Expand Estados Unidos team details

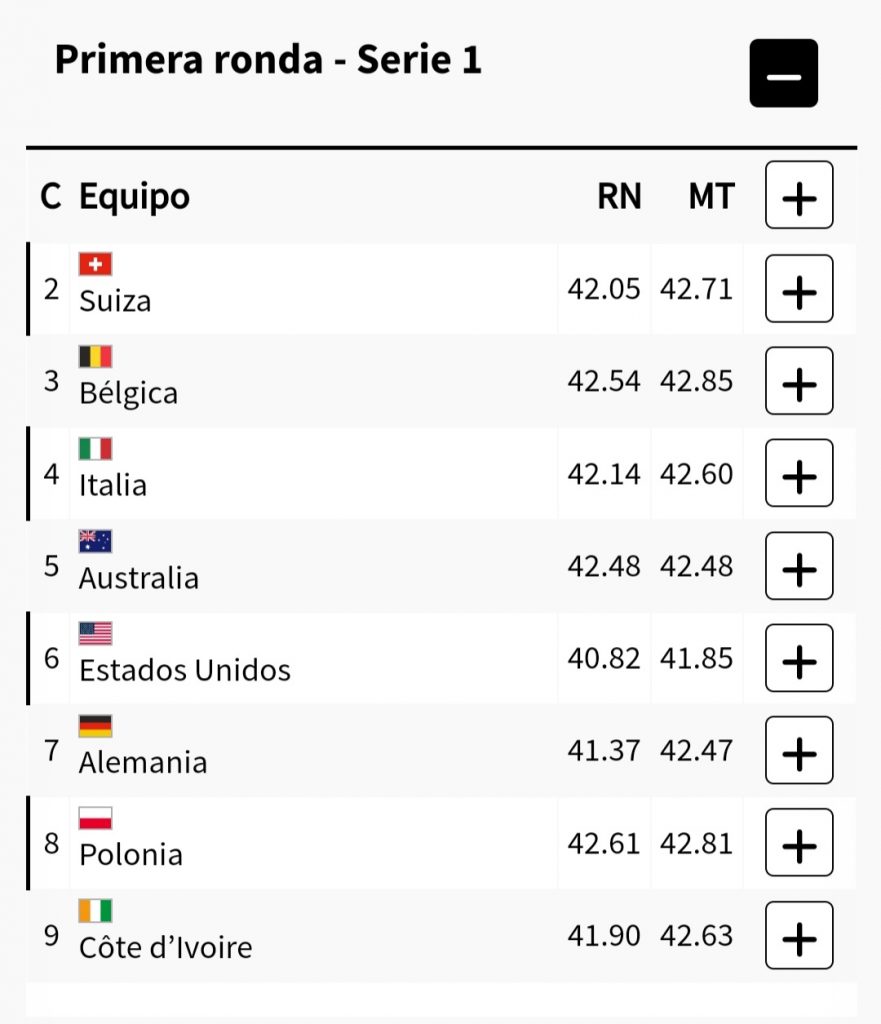pos(798,658)
